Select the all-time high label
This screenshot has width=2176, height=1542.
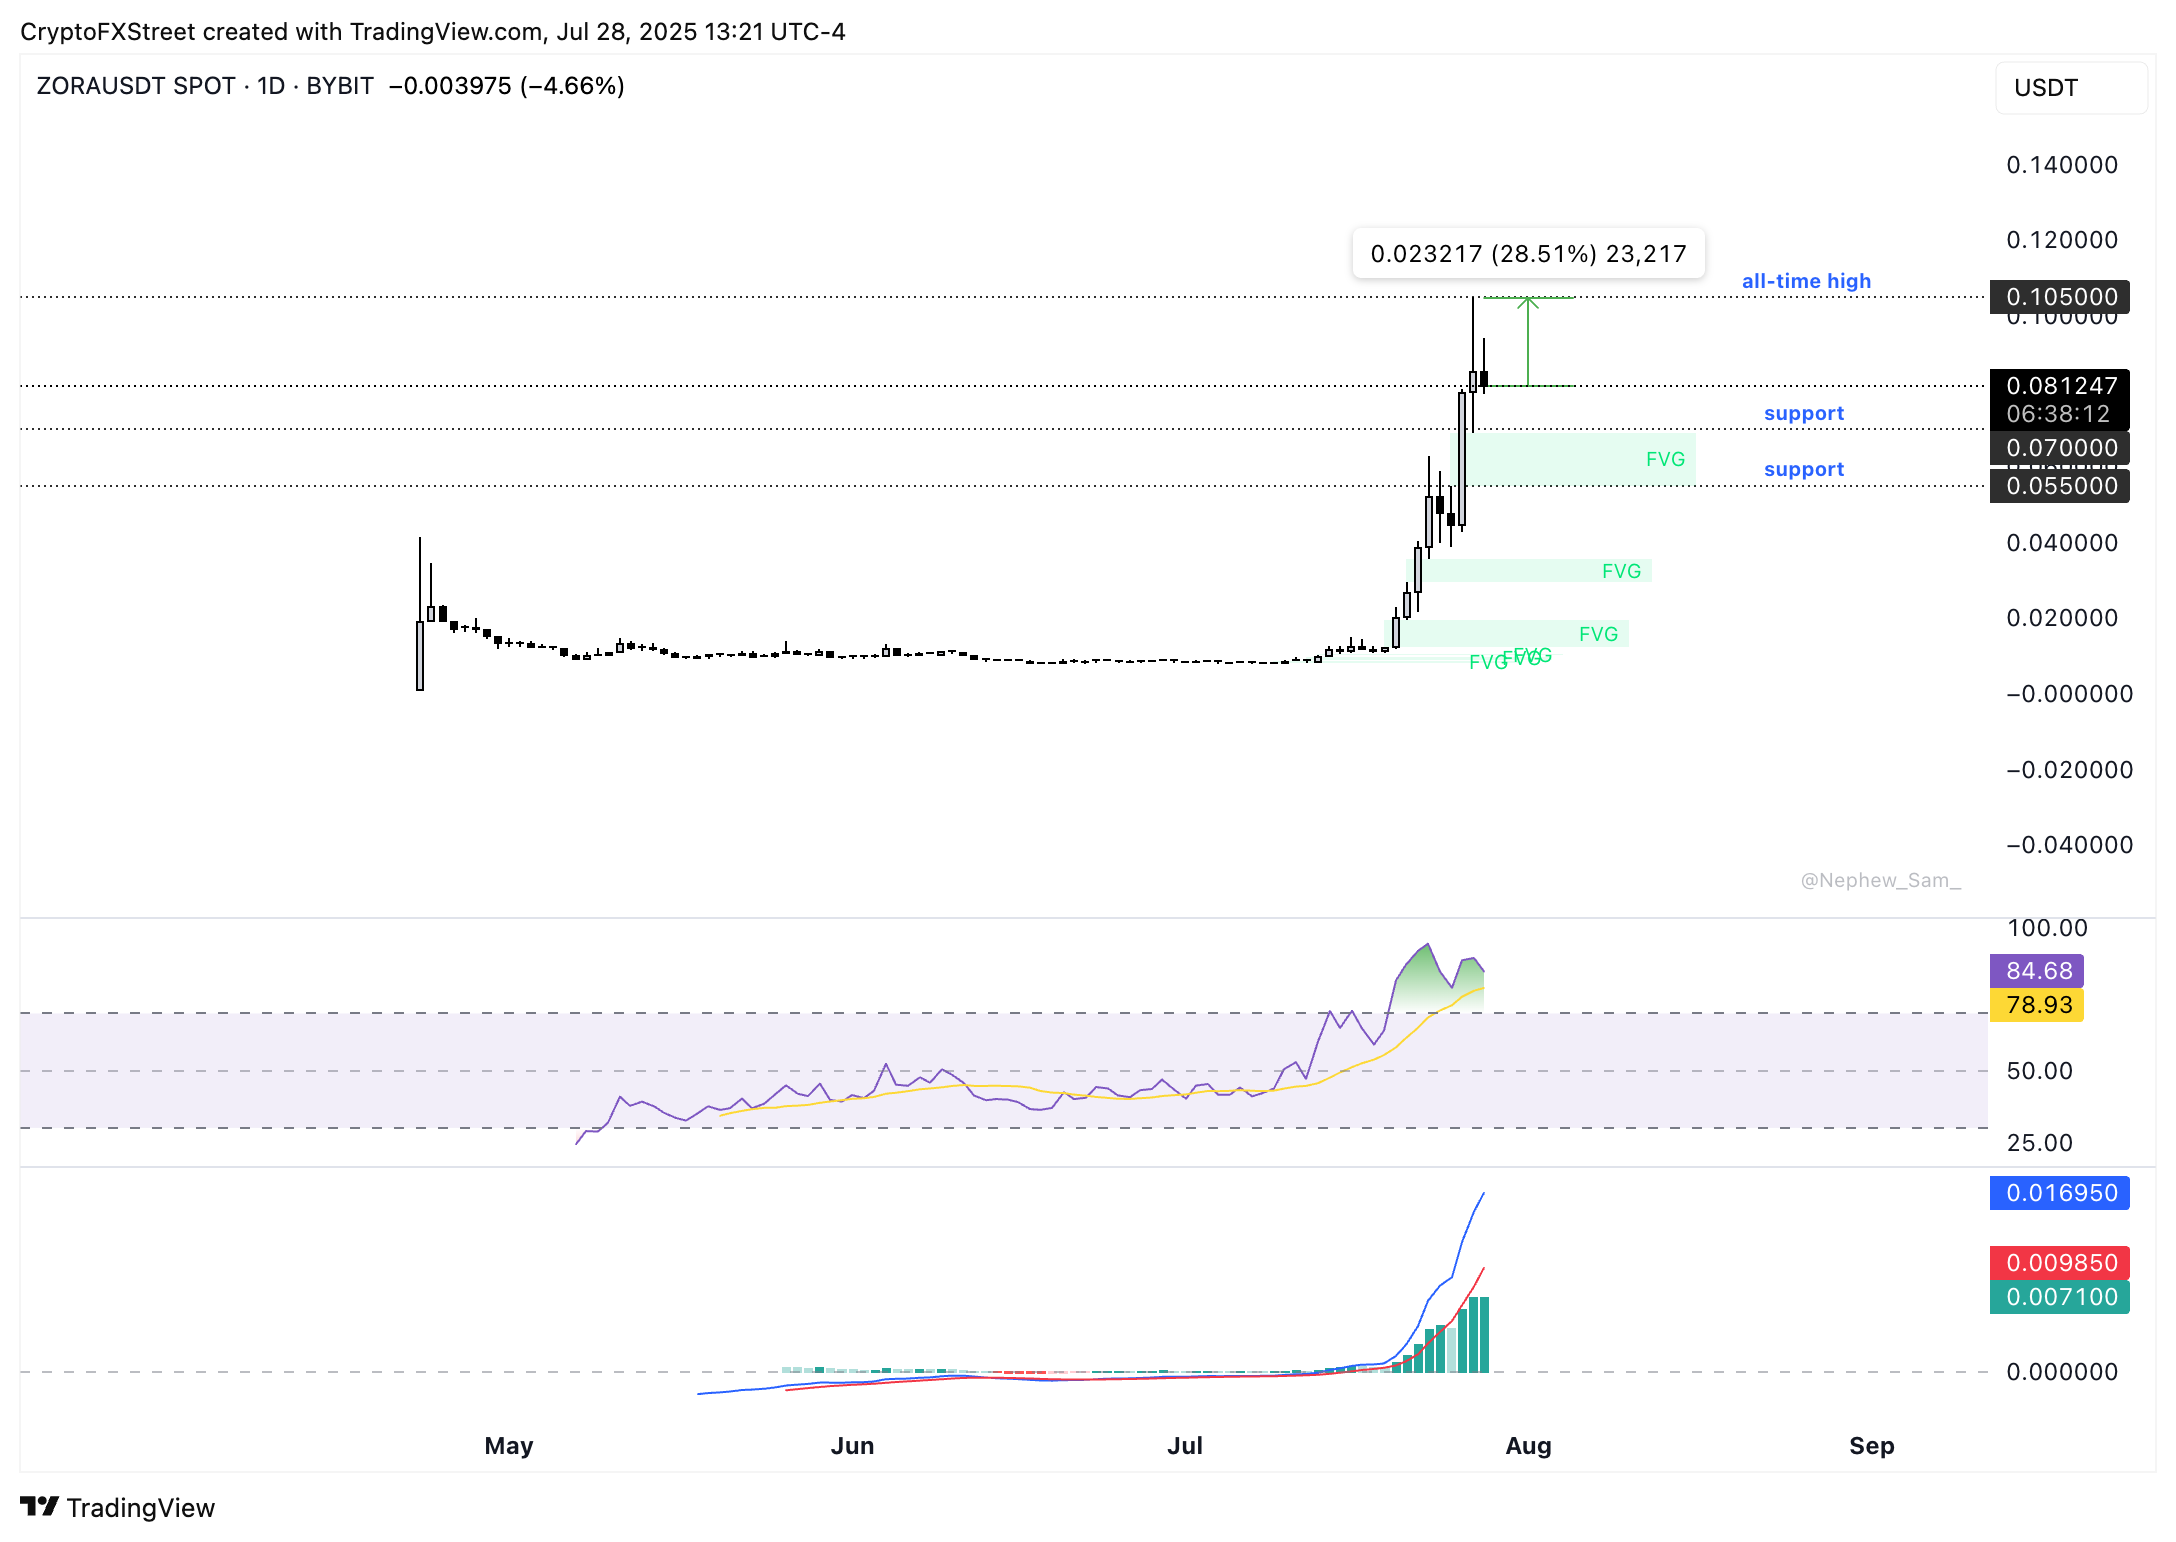point(1806,281)
